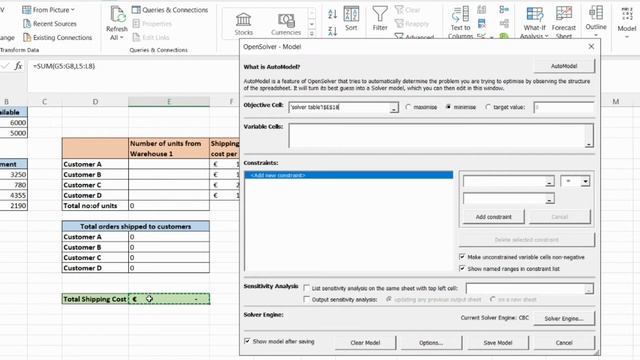
Task: Click constraint left-hand side range selector
Action: 550,182
